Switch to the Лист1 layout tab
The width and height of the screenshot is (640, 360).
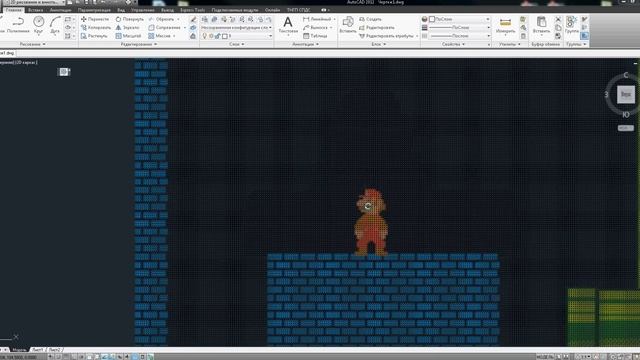coord(37,350)
